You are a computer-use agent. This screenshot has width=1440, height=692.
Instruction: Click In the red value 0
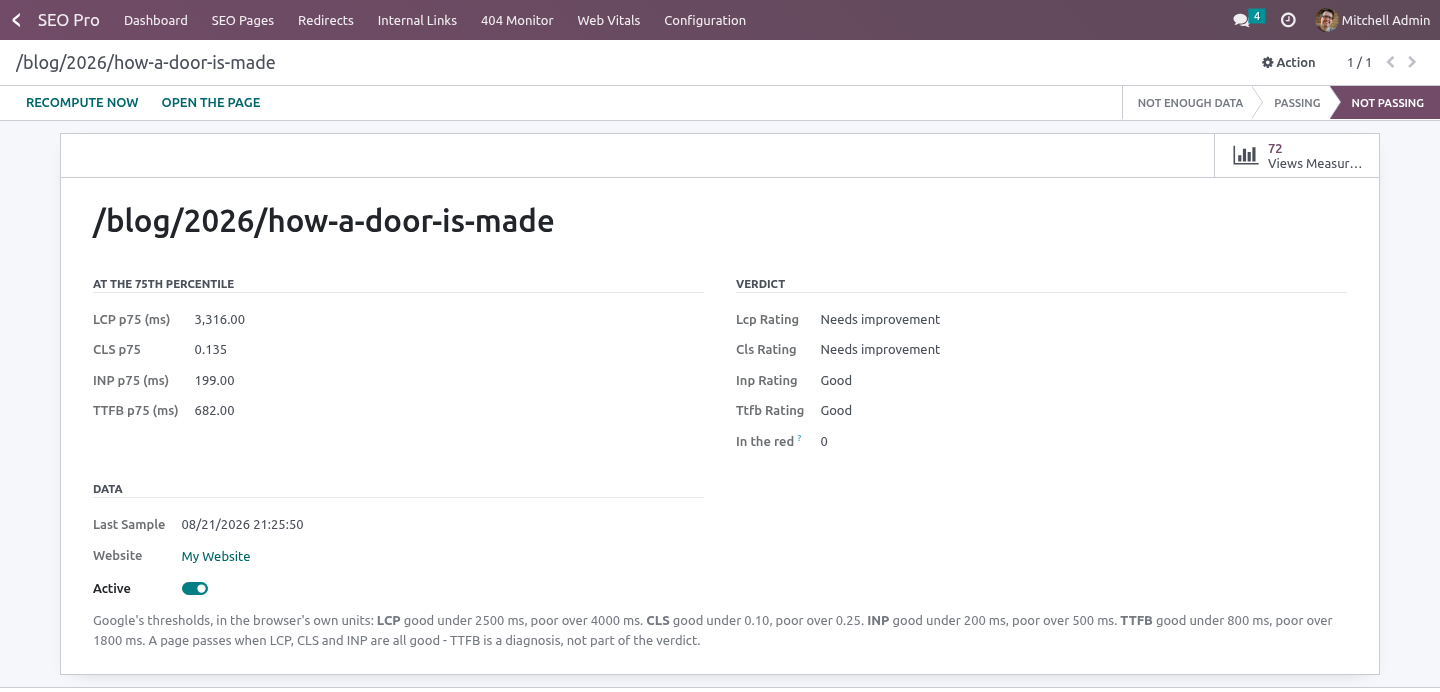coord(824,442)
